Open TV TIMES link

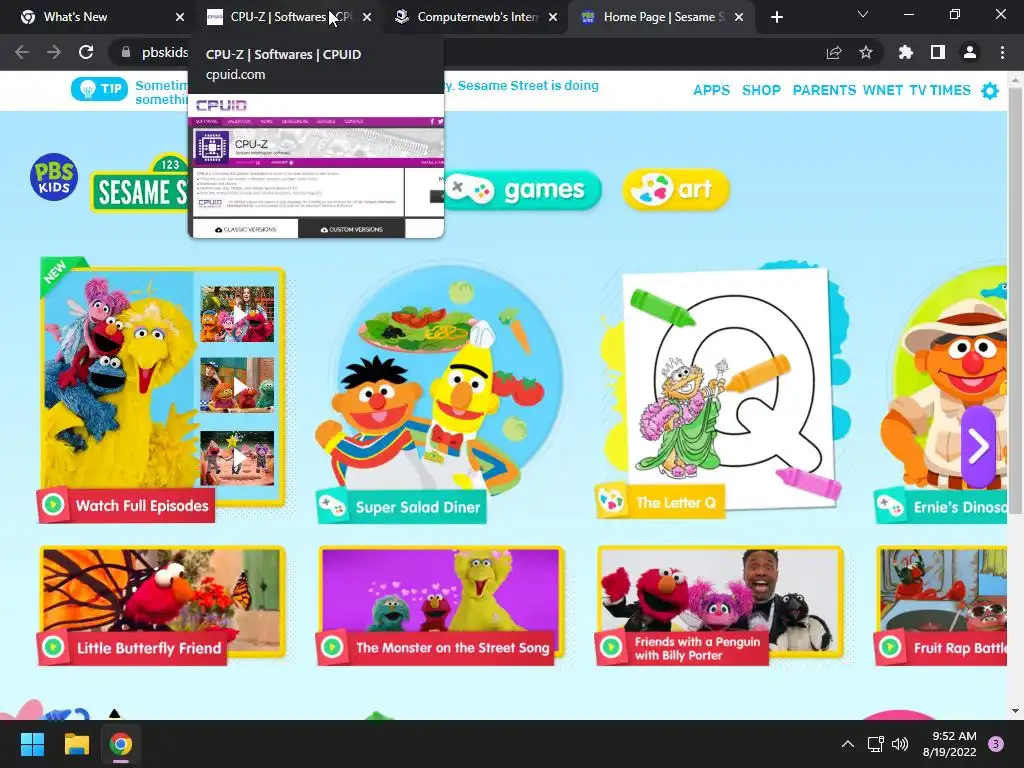tap(940, 90)
